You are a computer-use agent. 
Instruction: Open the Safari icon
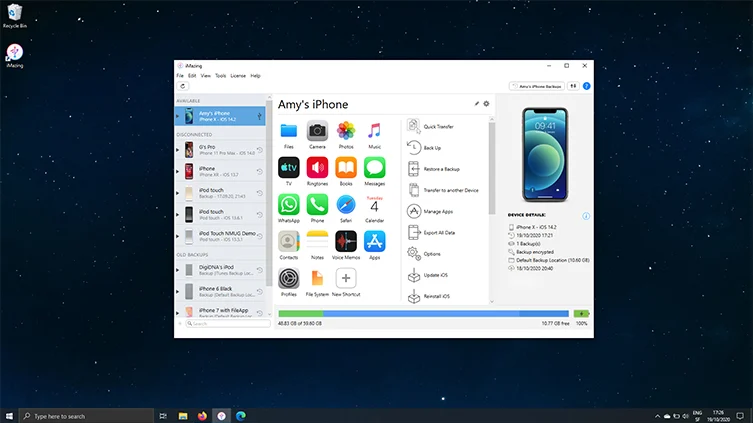coord(346,205)
